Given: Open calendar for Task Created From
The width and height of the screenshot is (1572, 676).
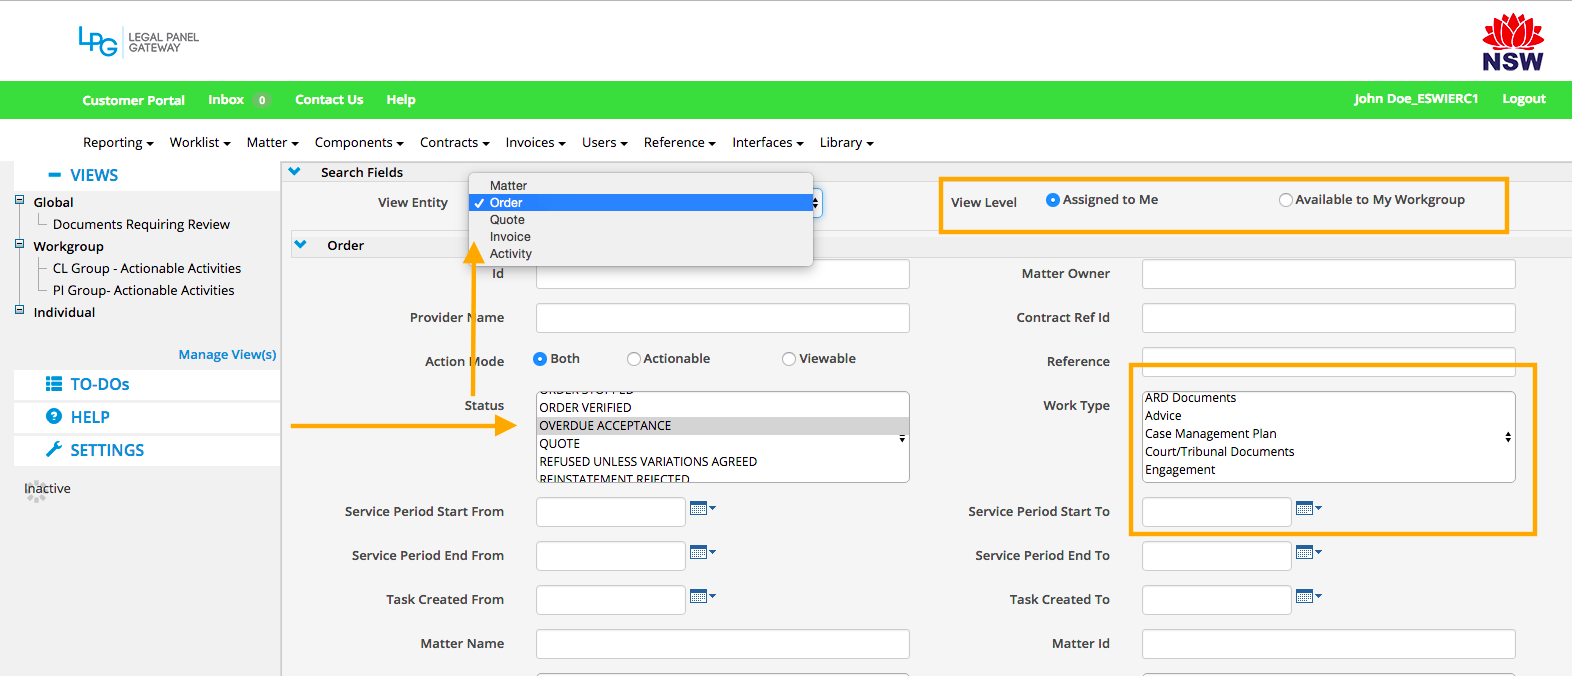Looking at the screenshot, I should coord(702,596).
